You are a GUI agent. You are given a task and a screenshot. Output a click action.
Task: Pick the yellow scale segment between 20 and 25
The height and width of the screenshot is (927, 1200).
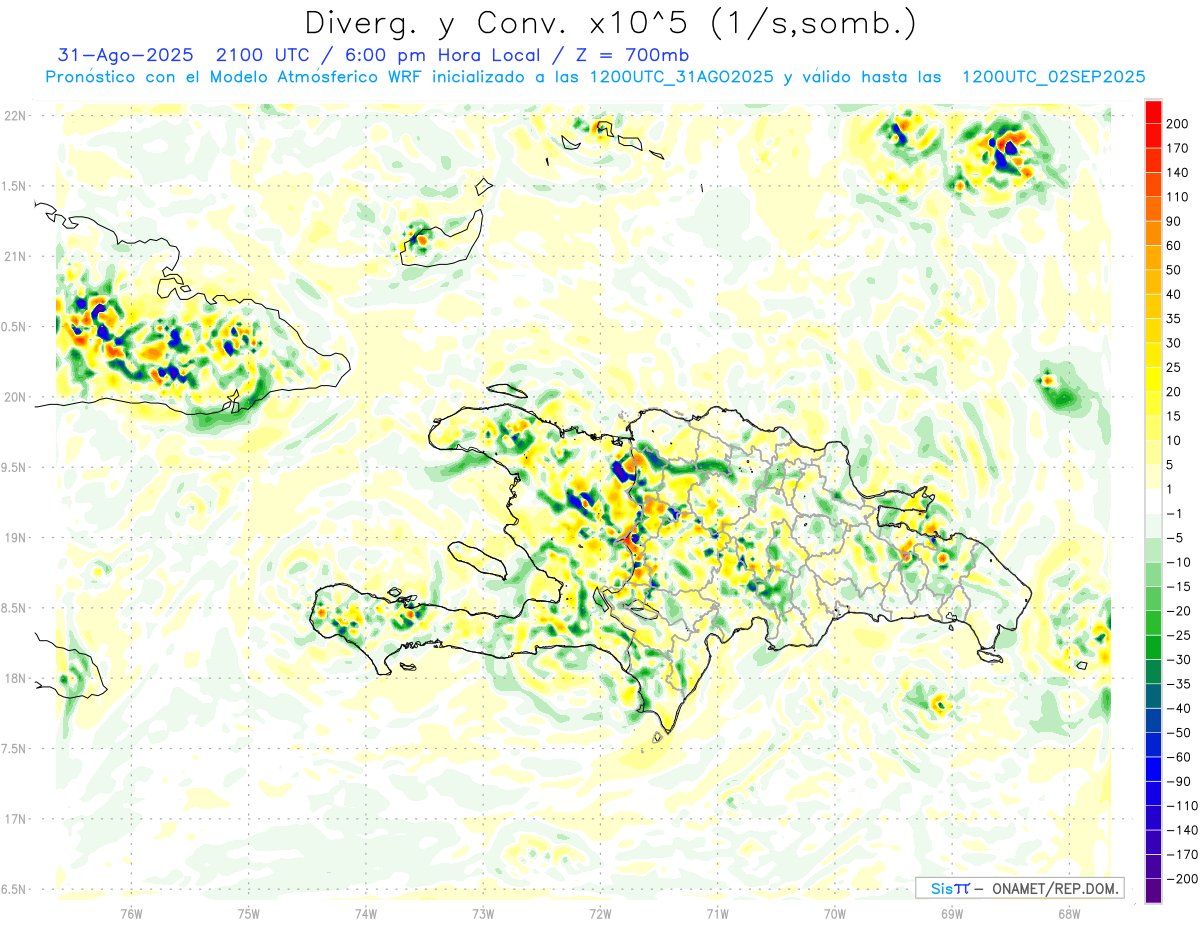click(1153, 379)
